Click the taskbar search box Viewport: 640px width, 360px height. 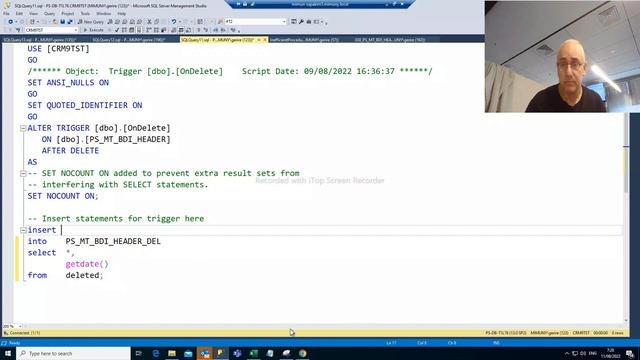73,353
